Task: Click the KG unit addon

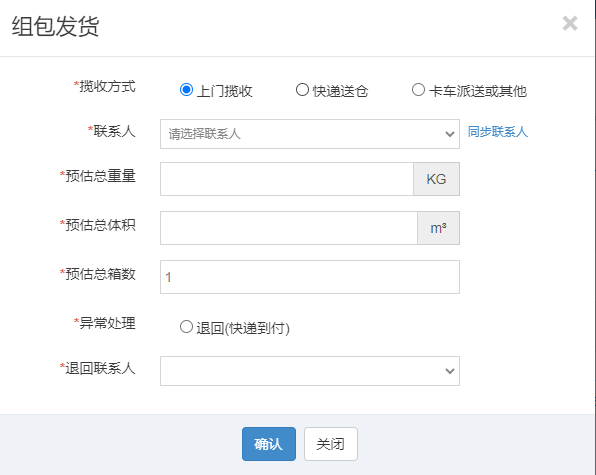Action: pos(436,179)
